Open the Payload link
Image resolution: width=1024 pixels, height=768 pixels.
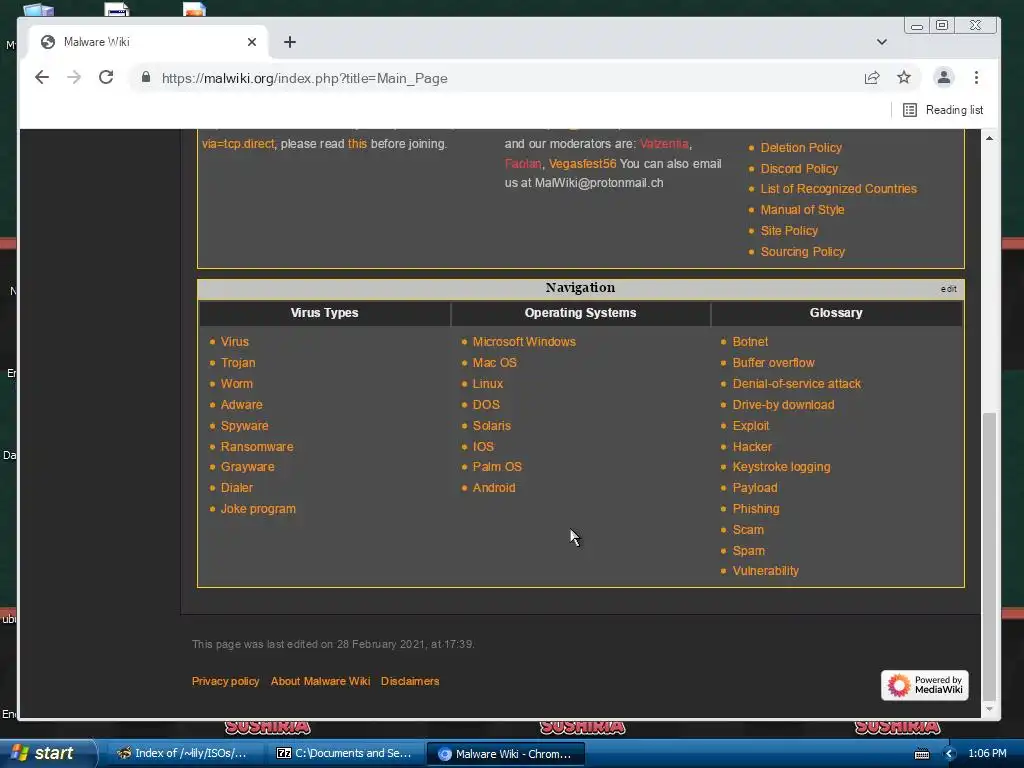(754, 488)
